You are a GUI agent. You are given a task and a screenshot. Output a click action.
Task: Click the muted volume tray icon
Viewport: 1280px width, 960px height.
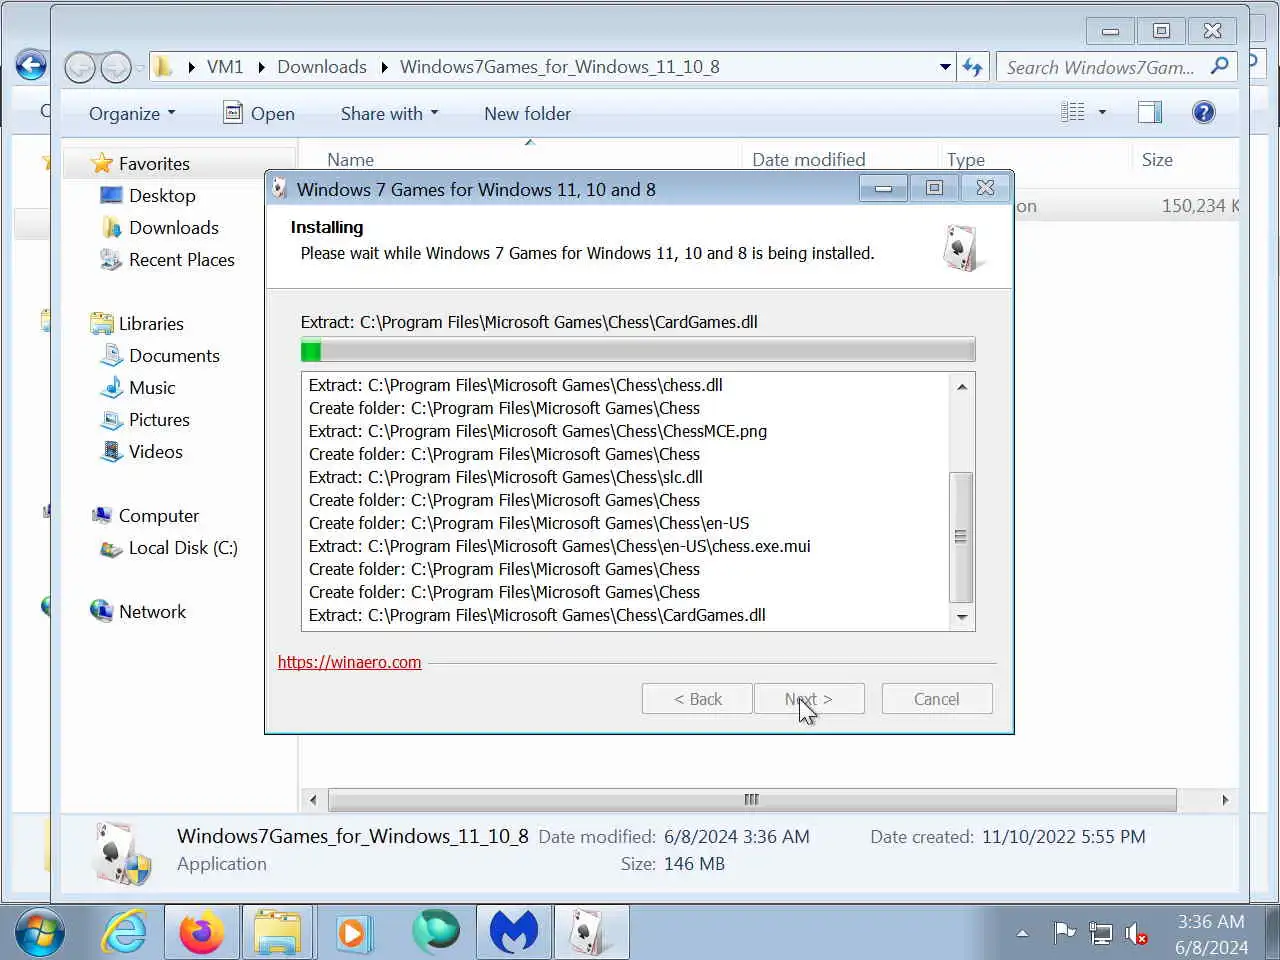coord(1135,934)
